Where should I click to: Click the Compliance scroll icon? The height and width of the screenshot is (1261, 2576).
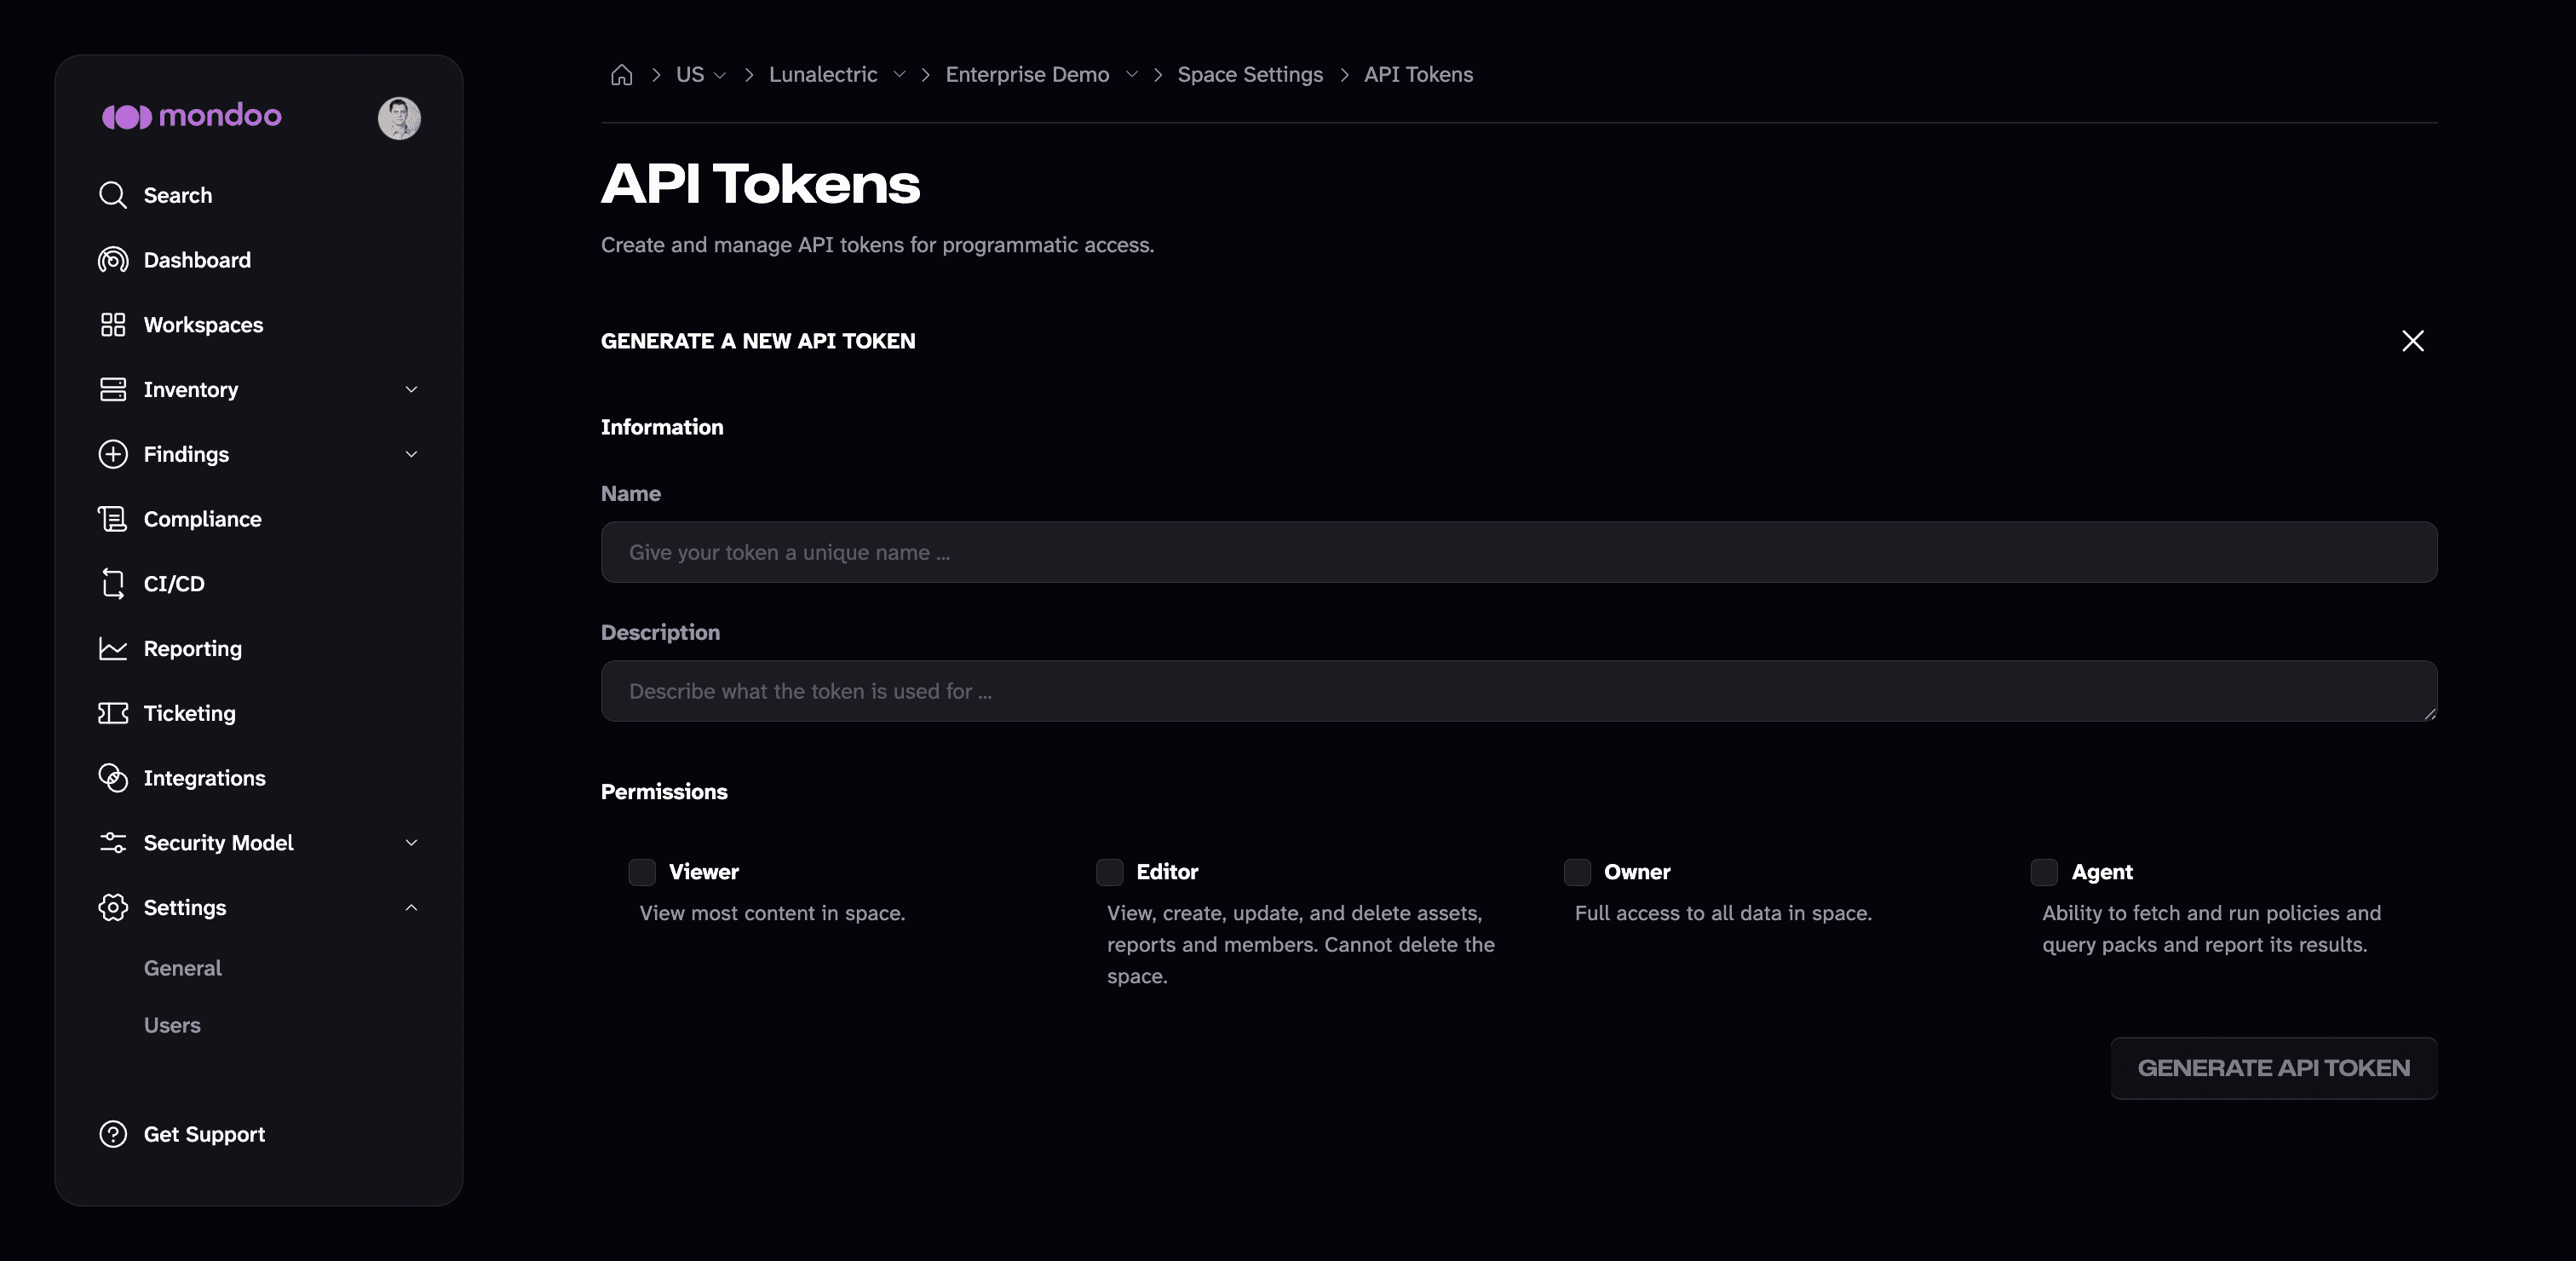(x=113, y=519)
